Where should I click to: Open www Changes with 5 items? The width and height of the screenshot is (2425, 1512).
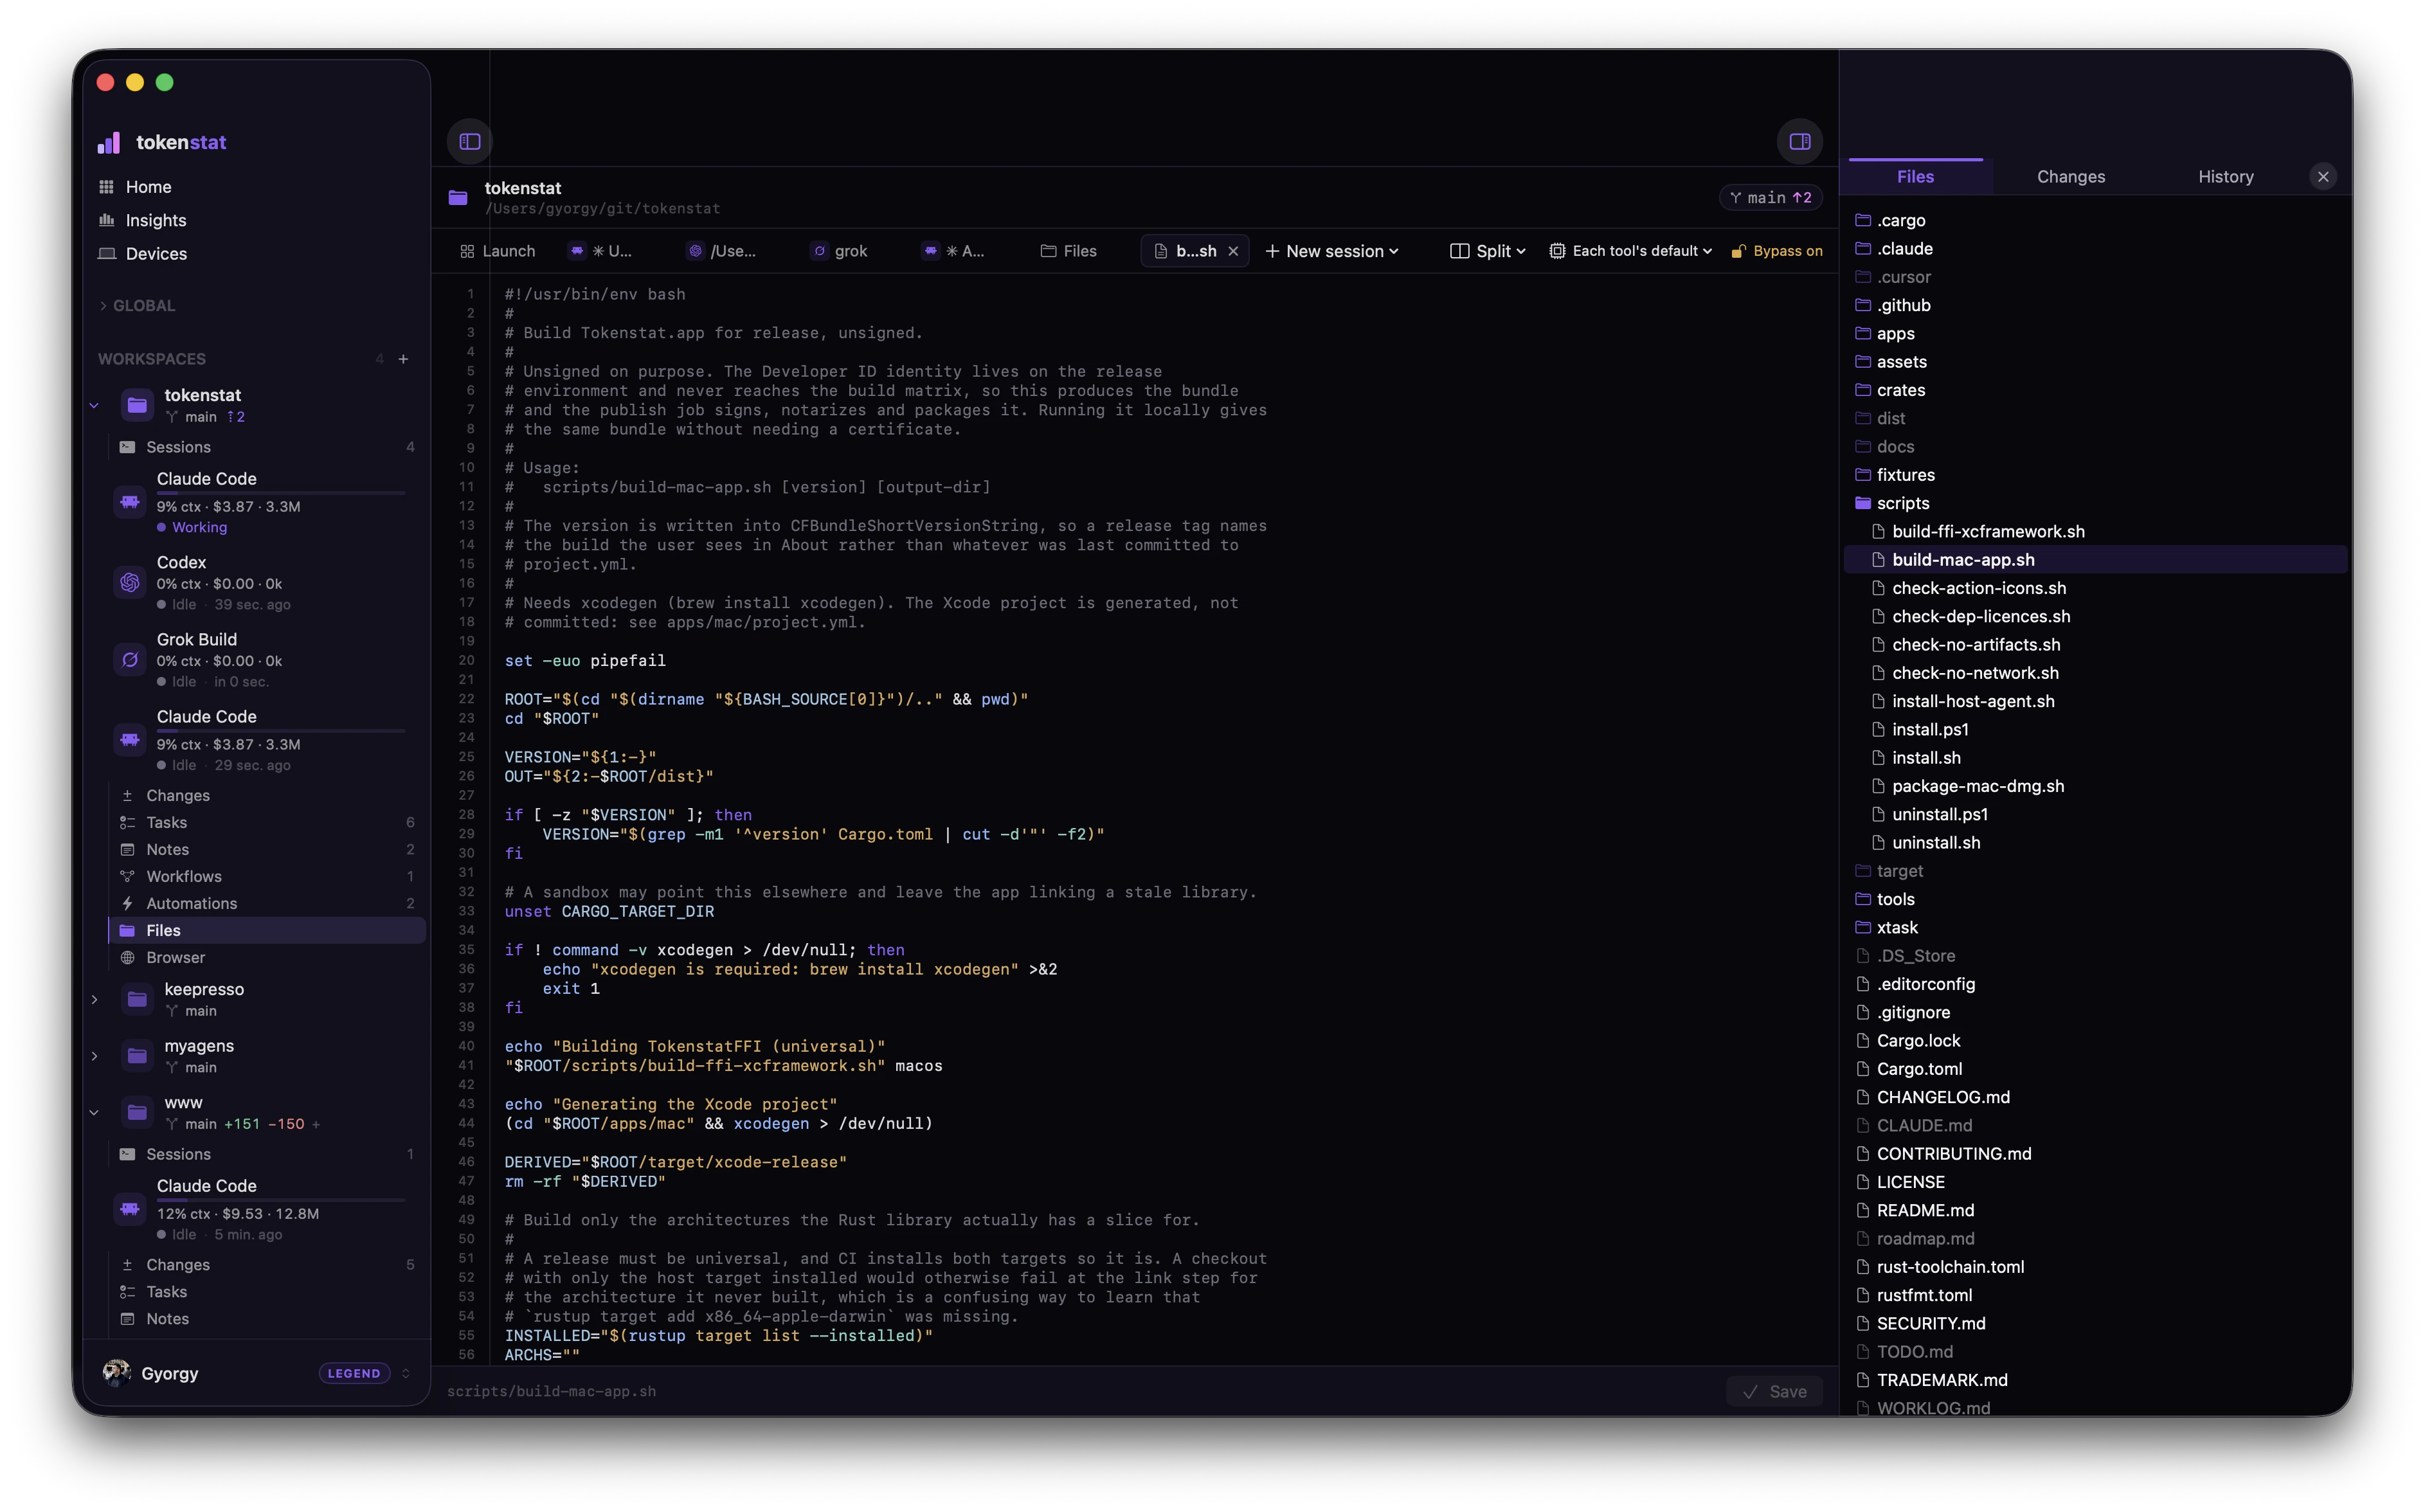(x=266, y=1265)
